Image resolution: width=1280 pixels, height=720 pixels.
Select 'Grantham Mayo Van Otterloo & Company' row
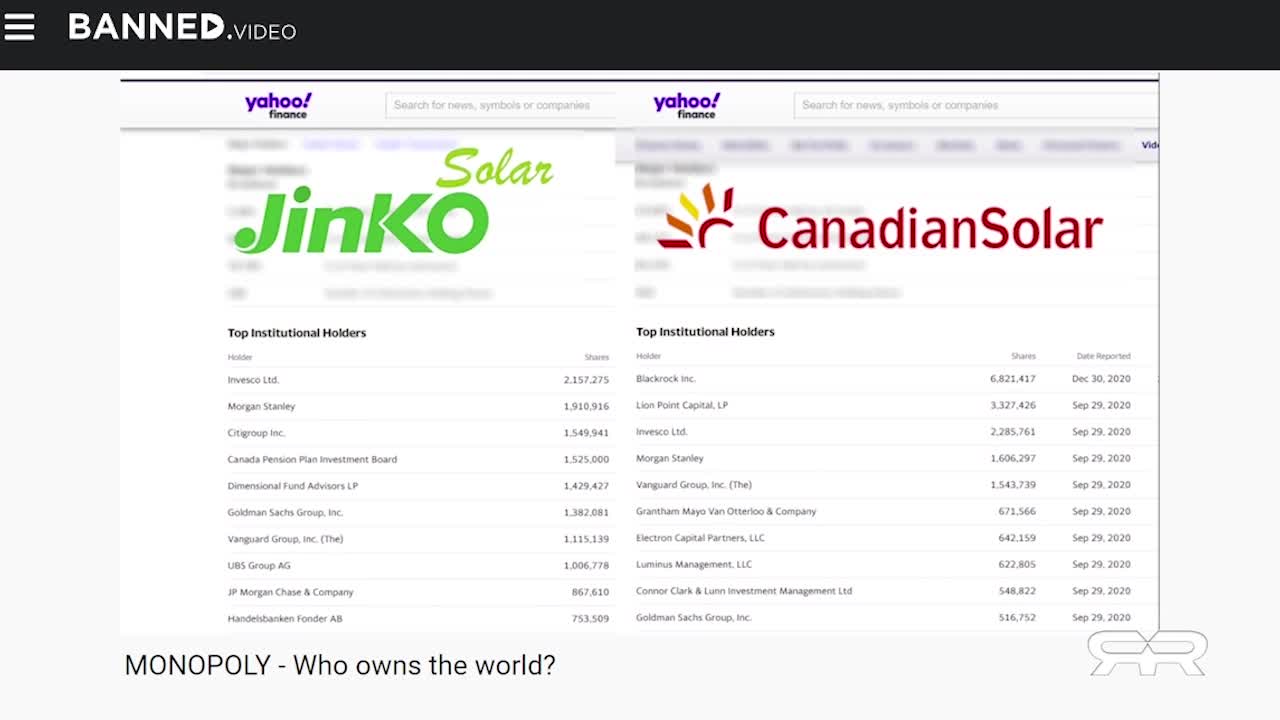coord(726,511)
